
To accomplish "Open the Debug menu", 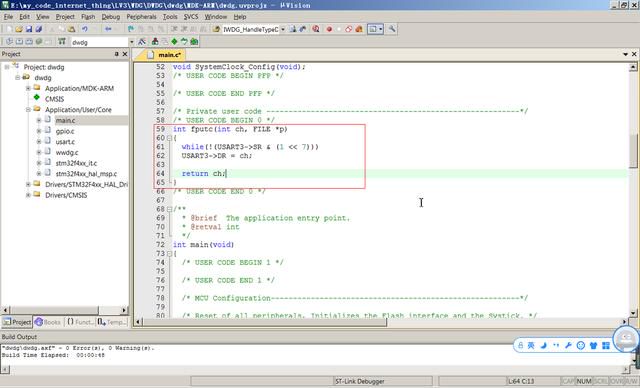I will 111,17.
